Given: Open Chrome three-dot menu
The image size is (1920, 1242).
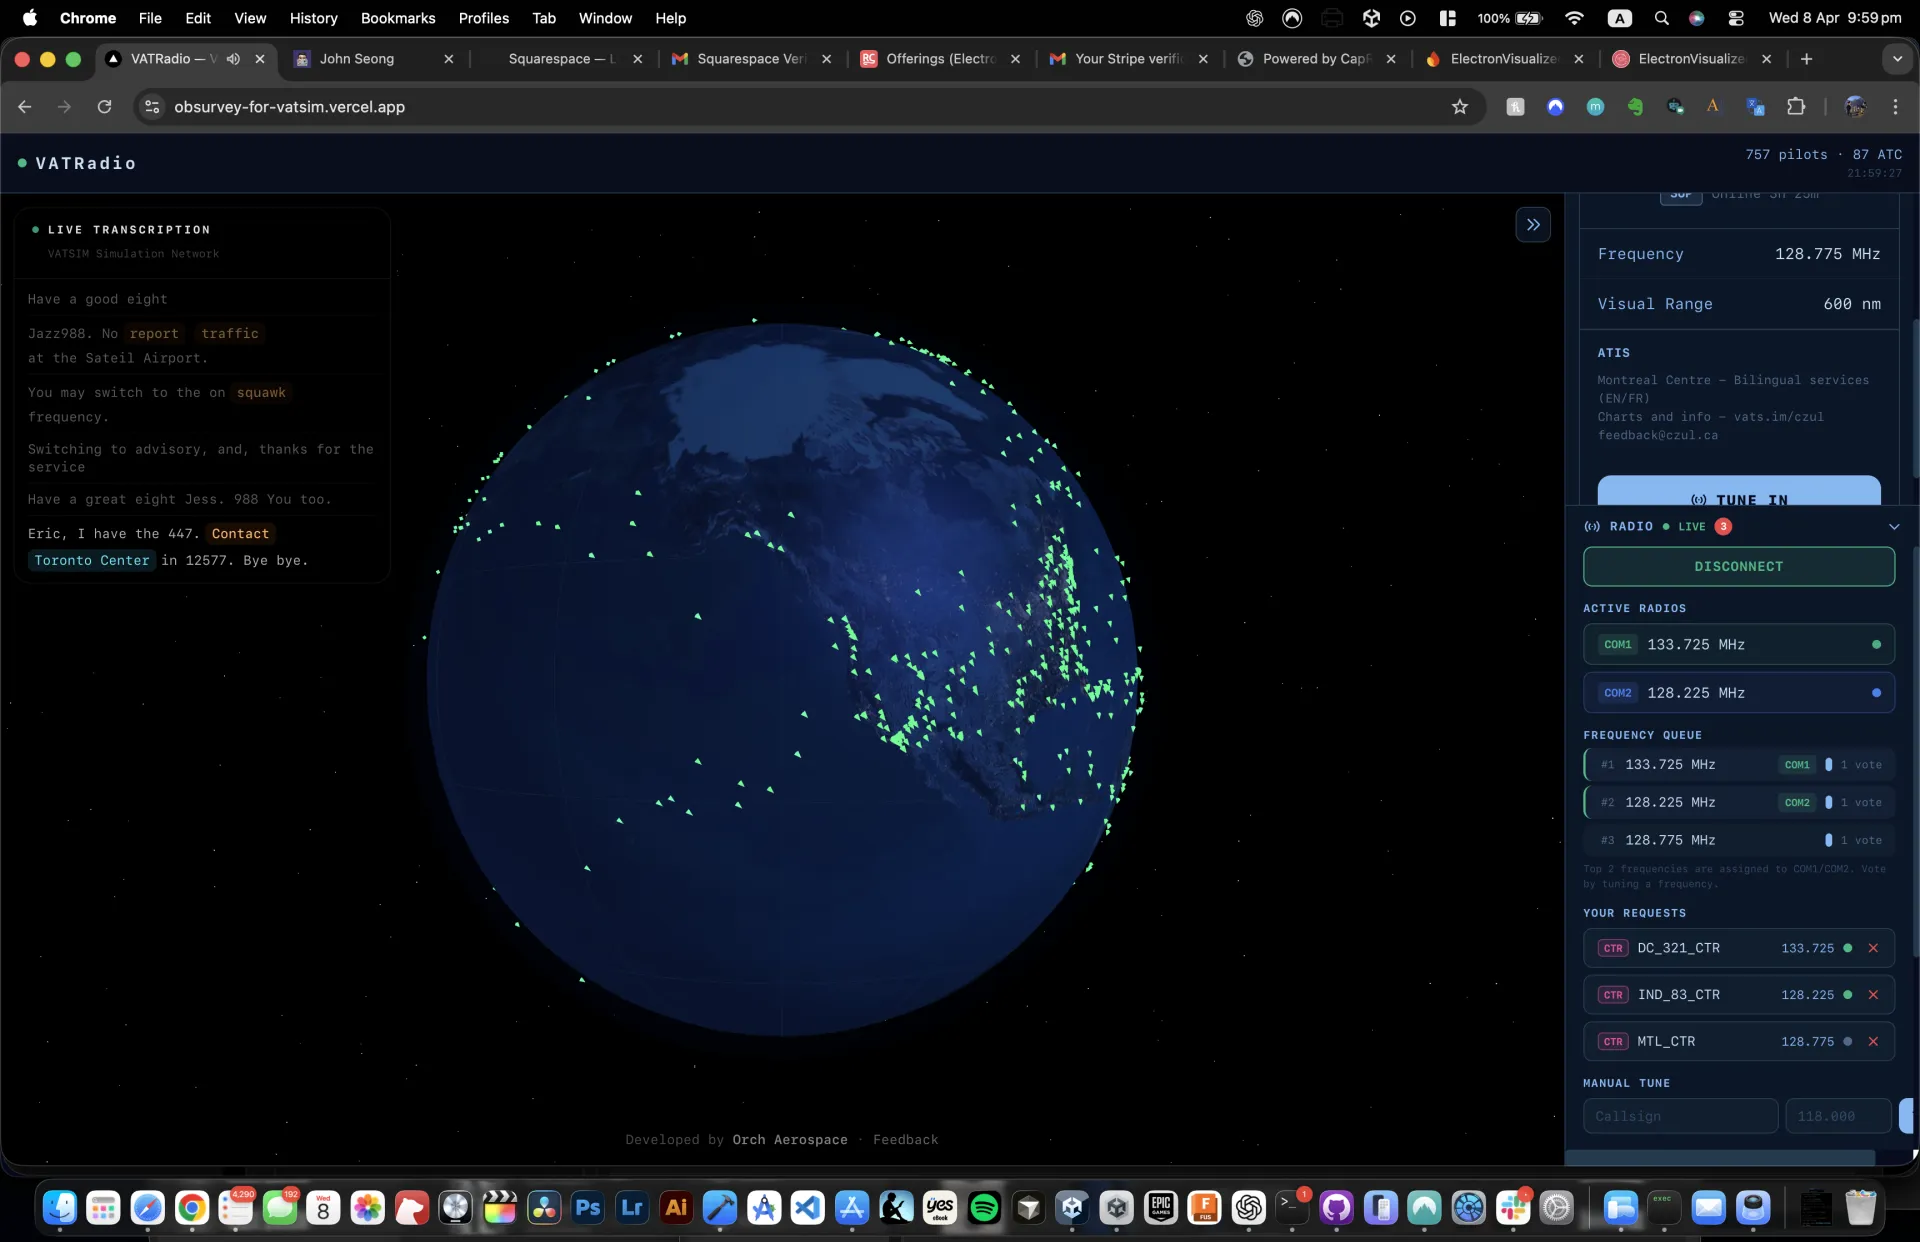Looking at the screenshot, I should point(1895,107).
